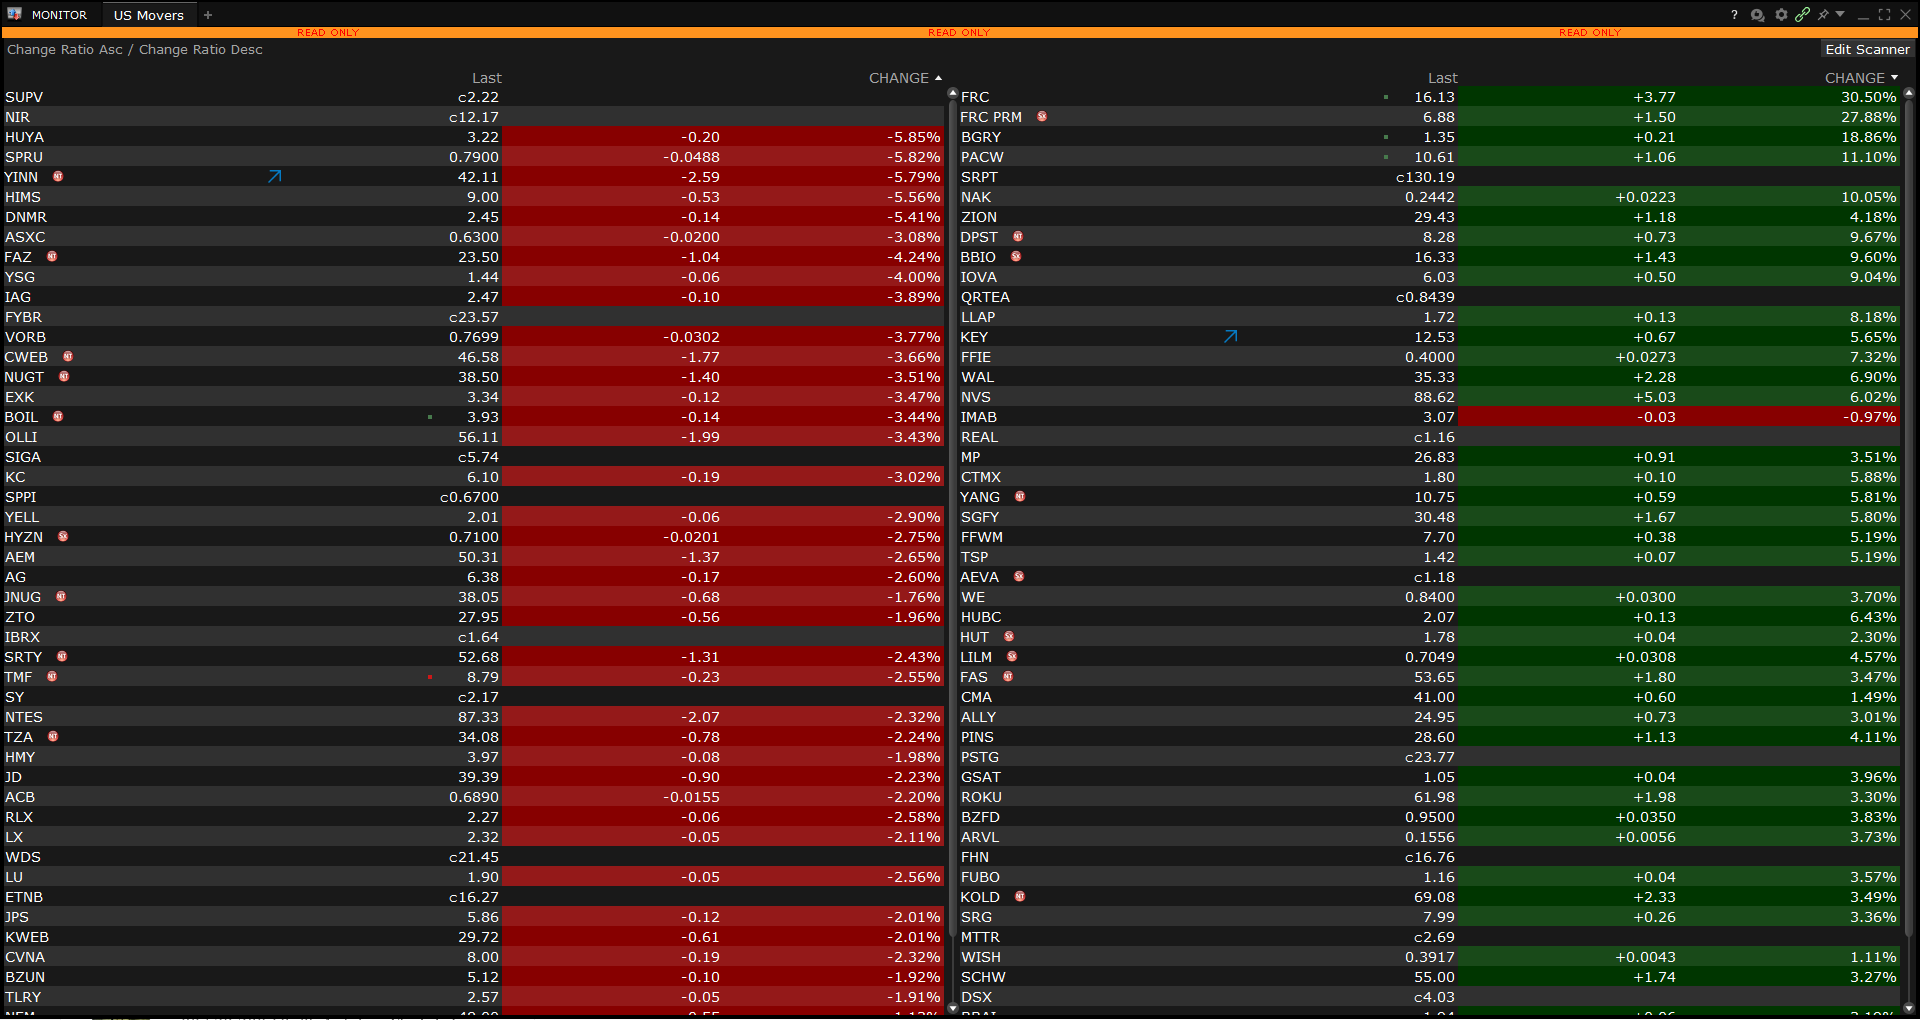The width and height of the screenshot is (1920, 1020).
Task: Click KOLD last price 69.08
Action: [x=1434, y=897]
